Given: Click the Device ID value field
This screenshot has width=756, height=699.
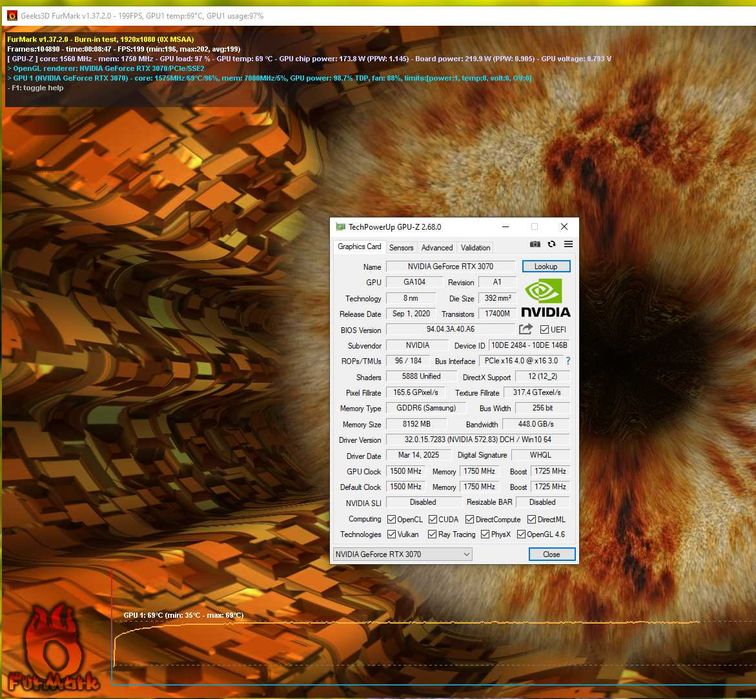Looking at the screenshot, I should tap(529, 345).
